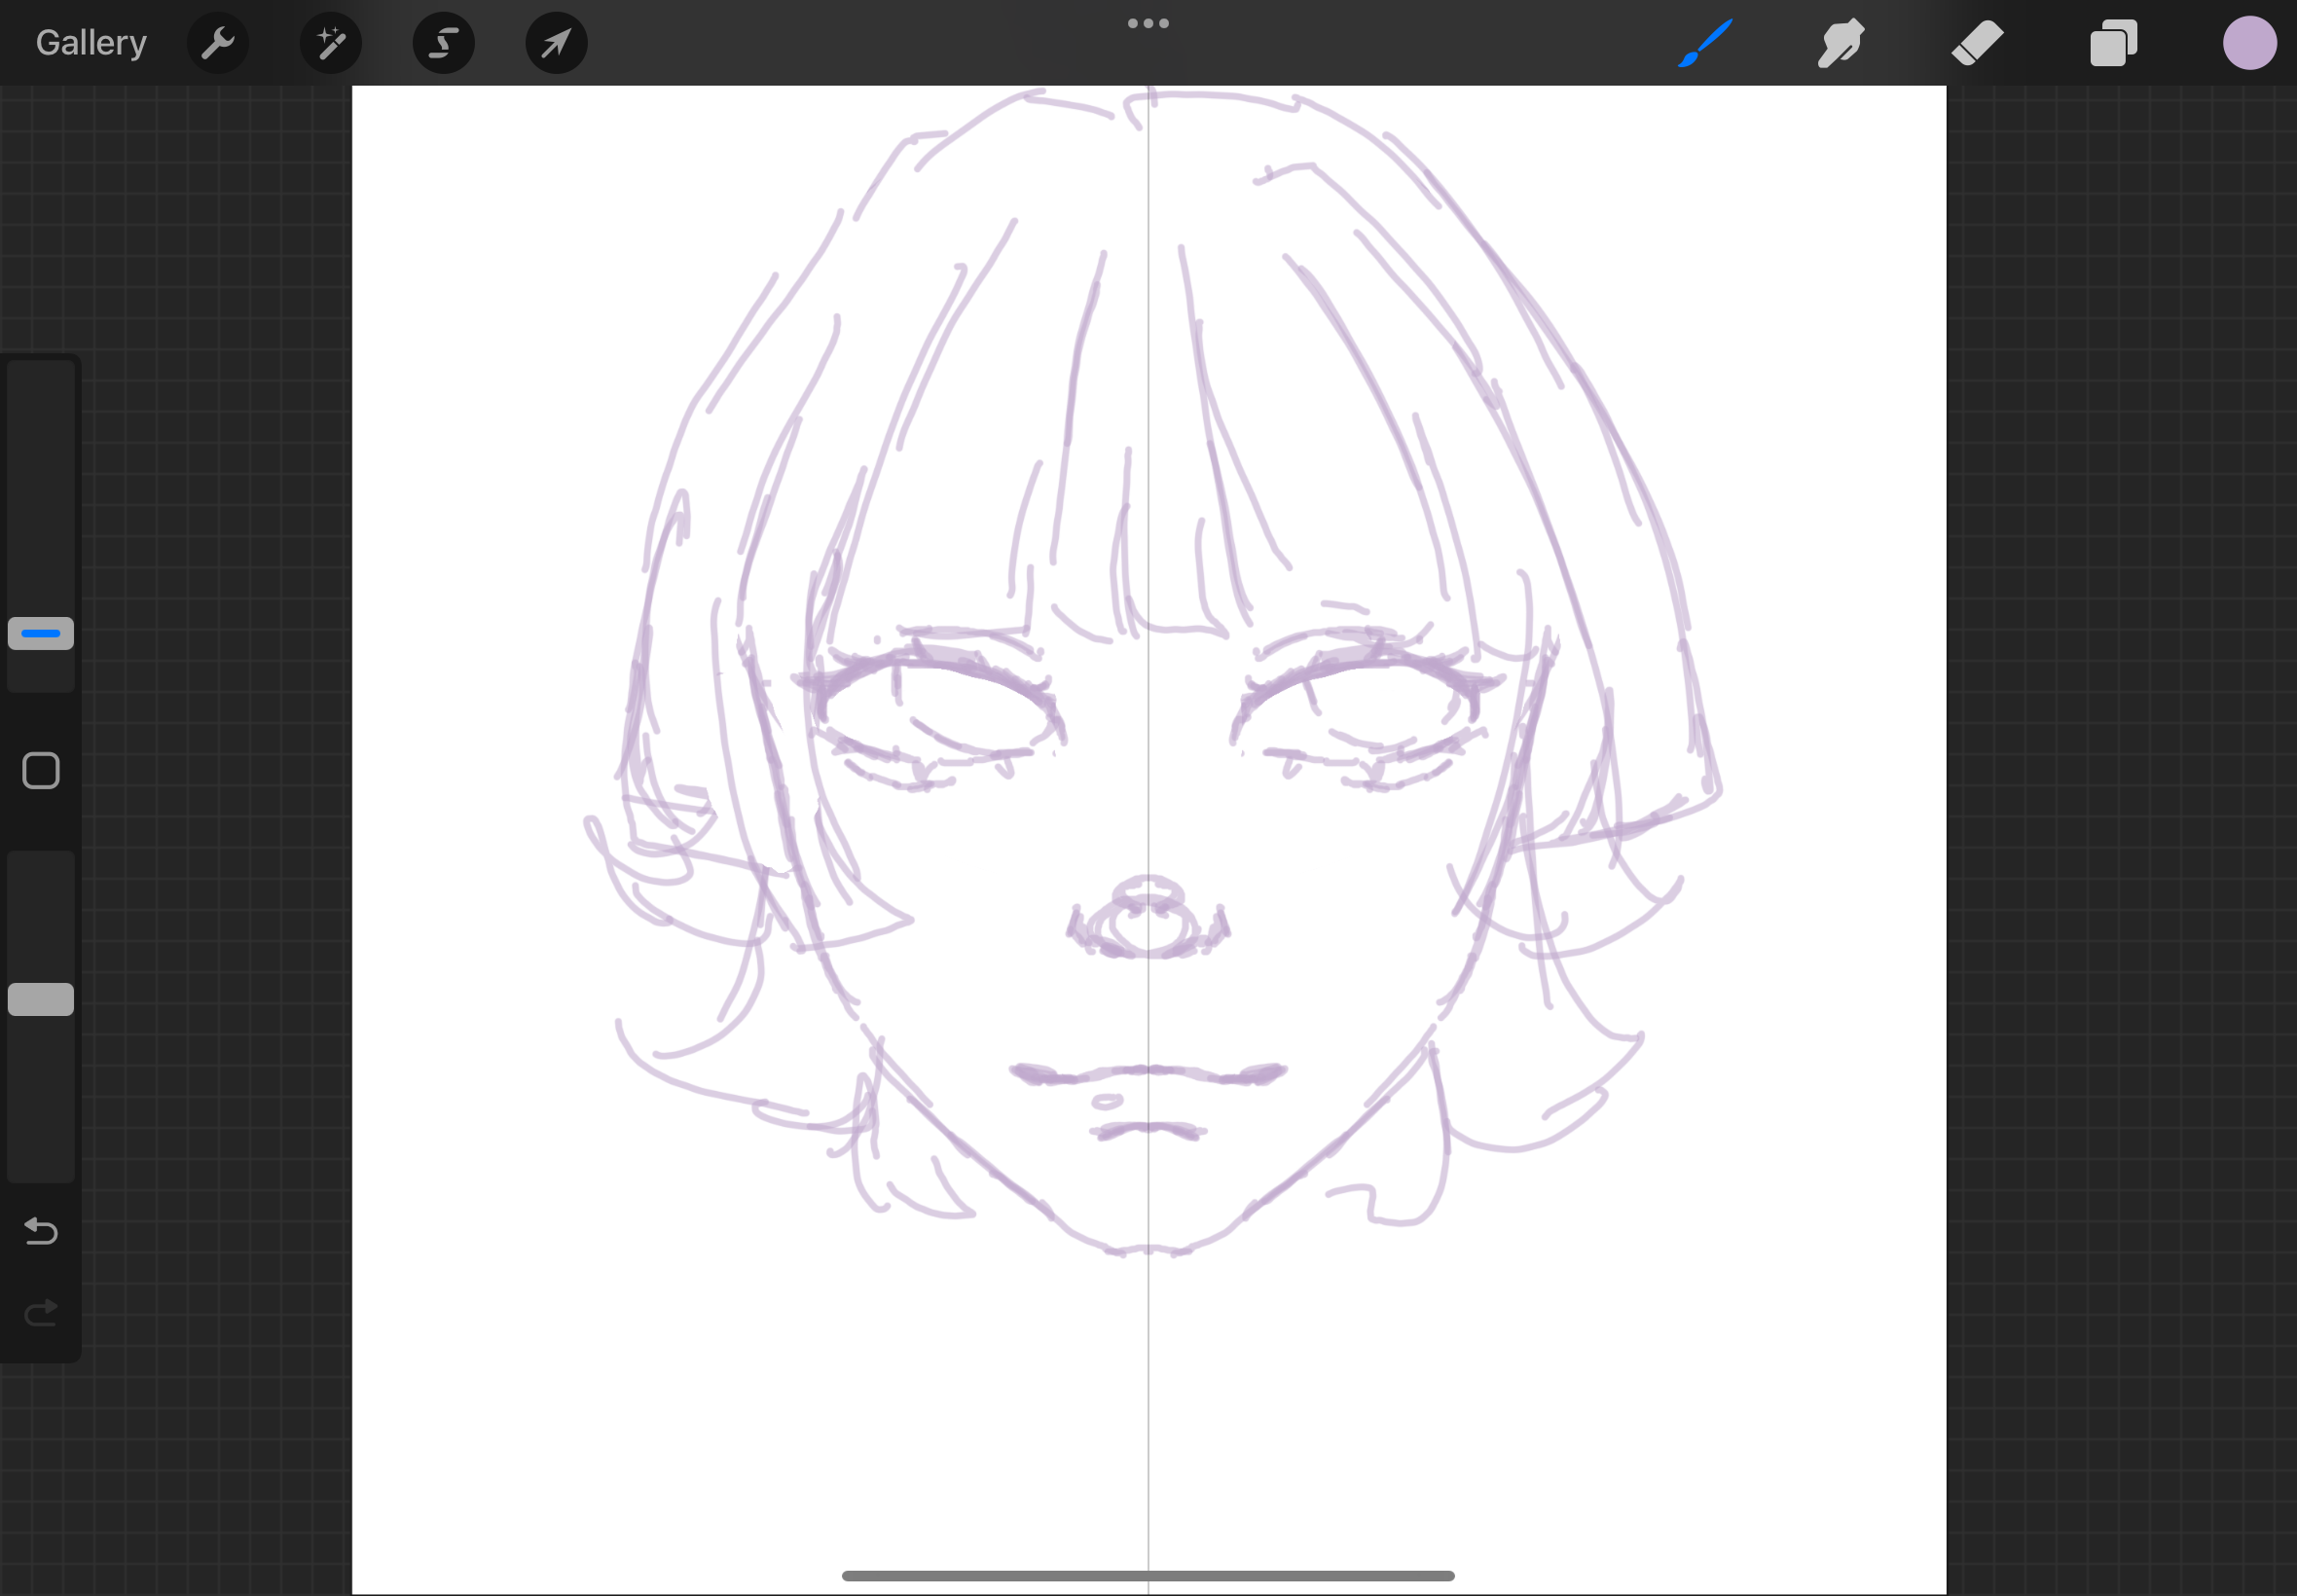
Task: Open the Adjustments magic wand menu
Action: (x=331, y=43)
